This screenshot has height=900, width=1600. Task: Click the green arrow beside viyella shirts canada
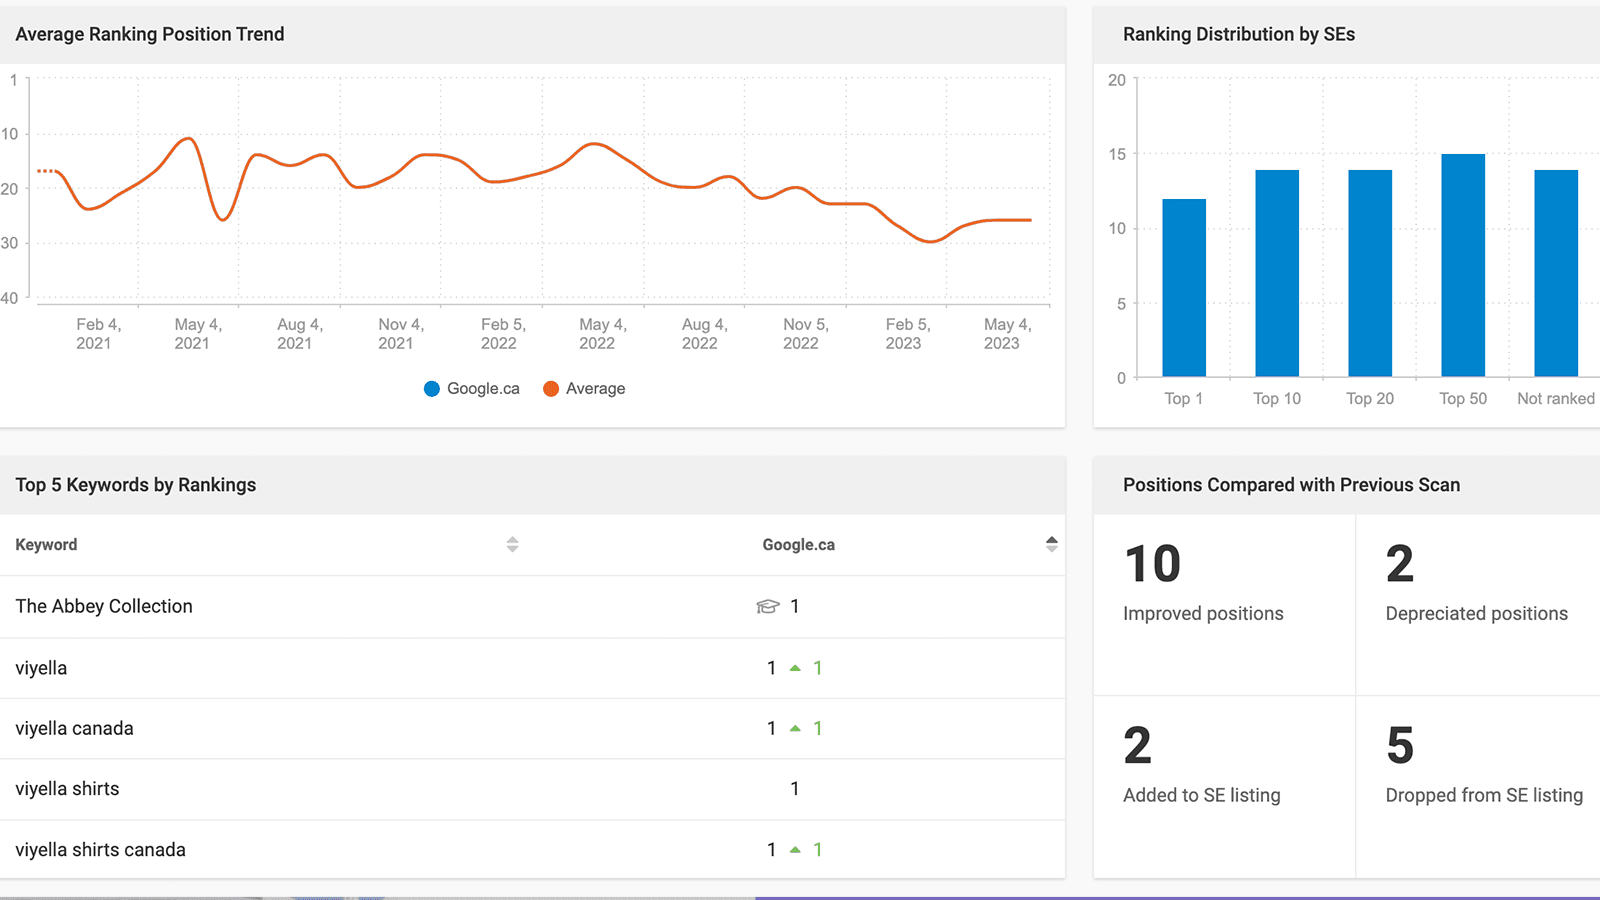pos(796,849)
